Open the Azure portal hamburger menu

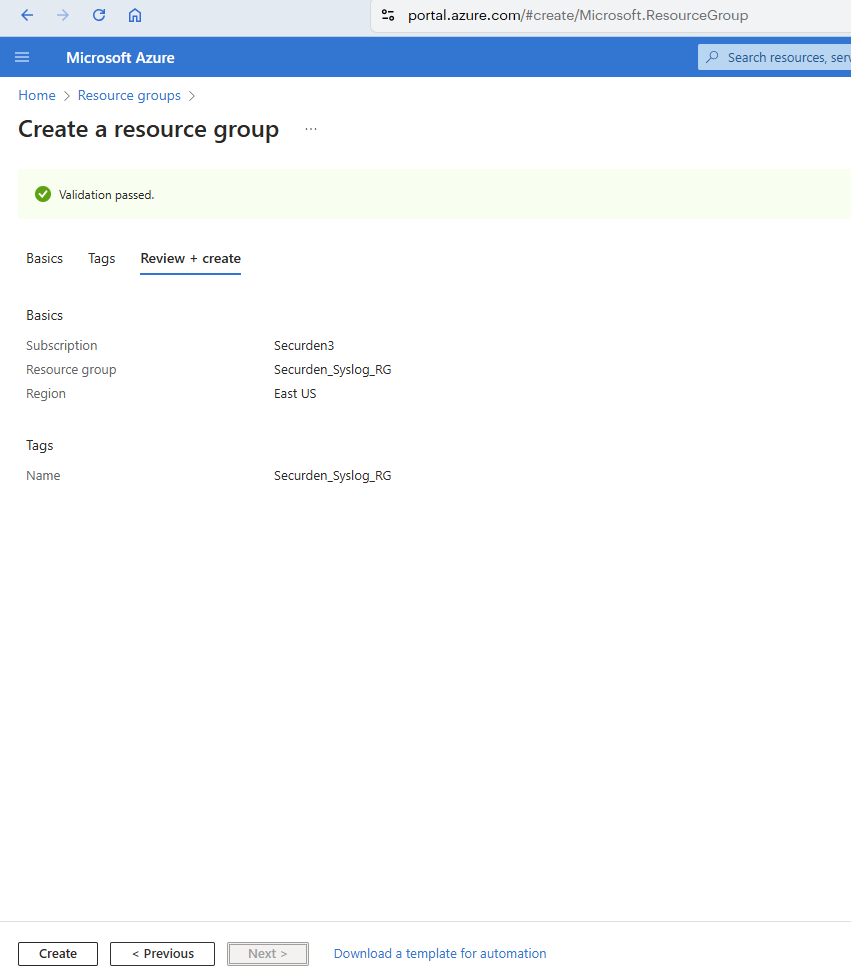(22, 57)
